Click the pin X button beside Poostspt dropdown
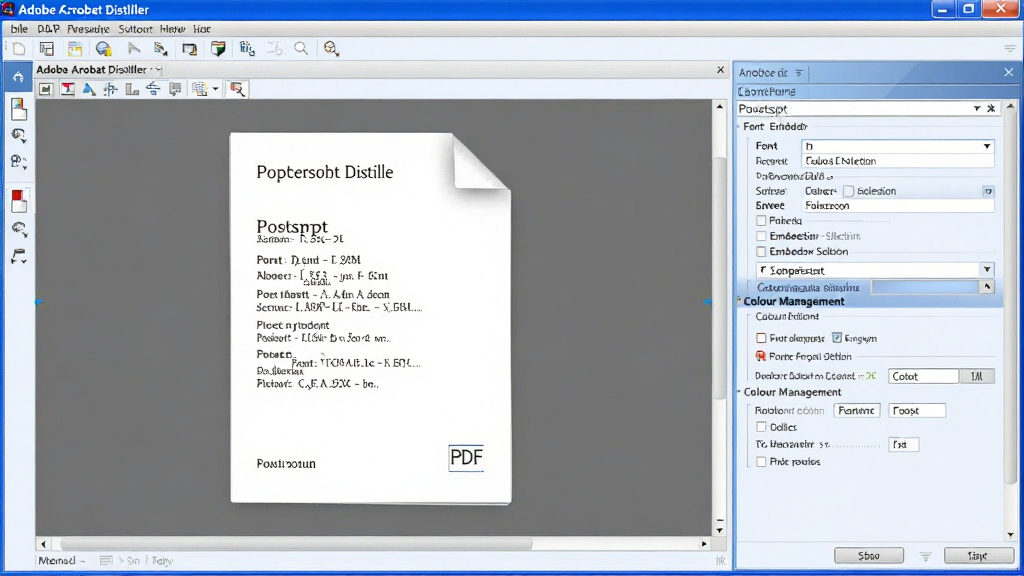Viewport: 1024px width, 576px height. pyautogui.click(x=991, y=108)
